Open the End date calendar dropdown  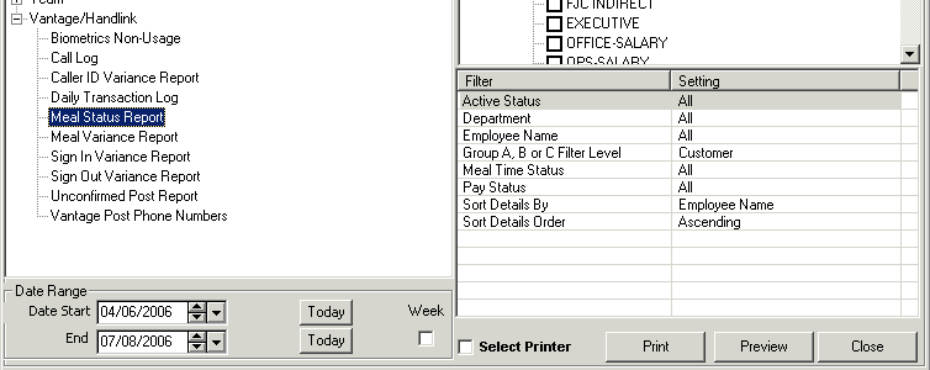pos(216,342)
